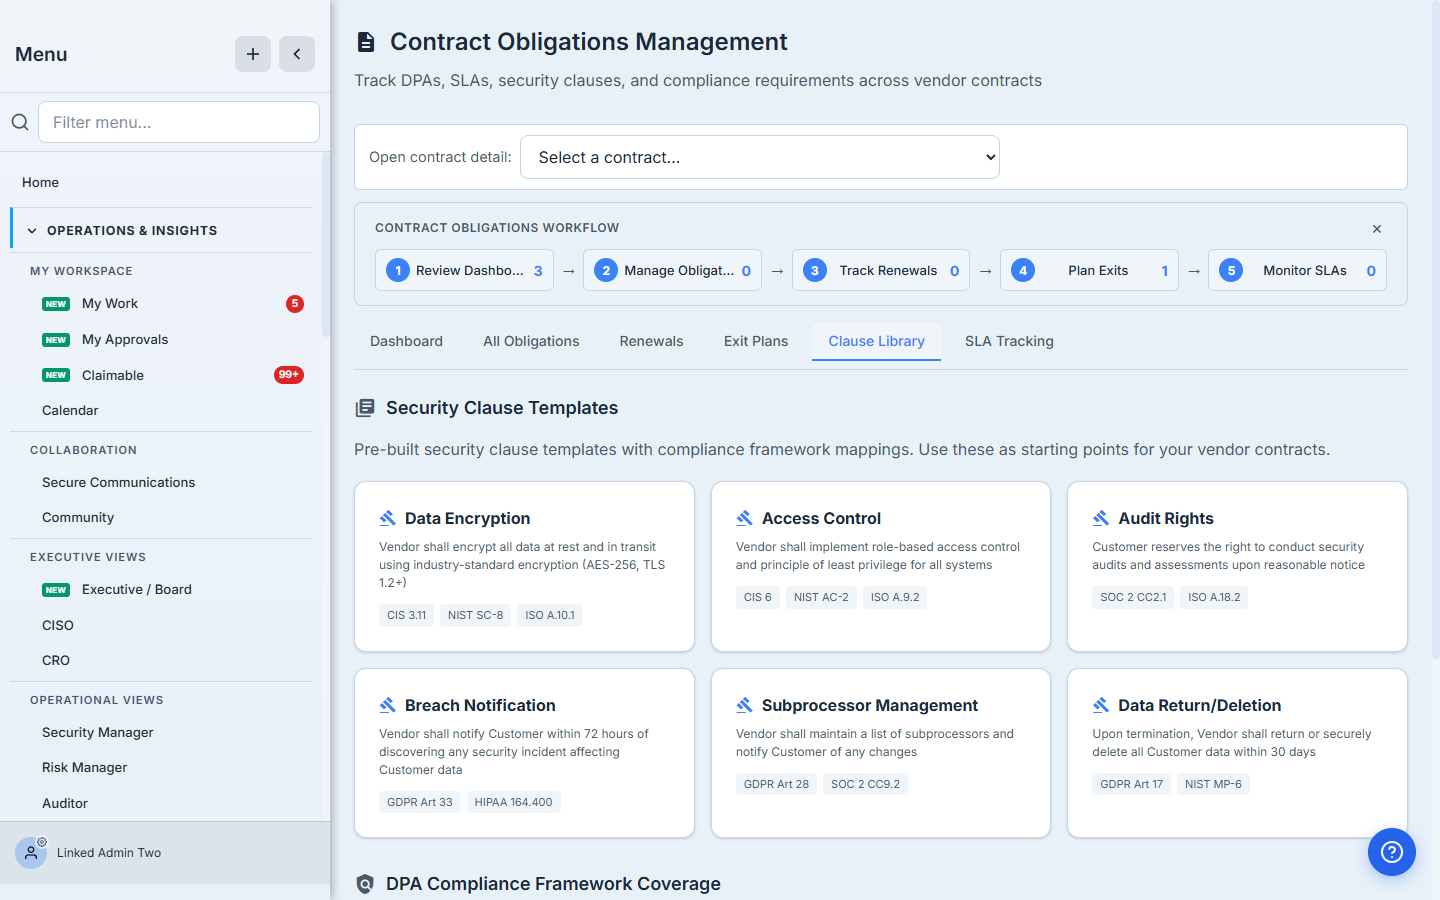The image size is (1440, 900).
Task: Open Executive / Board view
Action: (x=137, y=589)
